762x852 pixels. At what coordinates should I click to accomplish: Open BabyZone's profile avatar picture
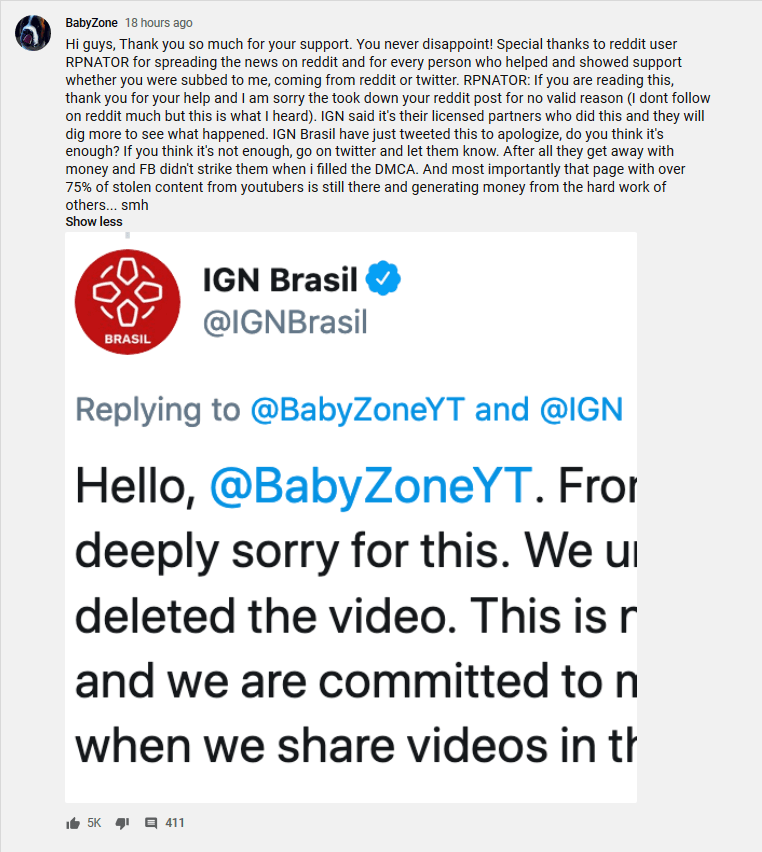click(33, 33)
